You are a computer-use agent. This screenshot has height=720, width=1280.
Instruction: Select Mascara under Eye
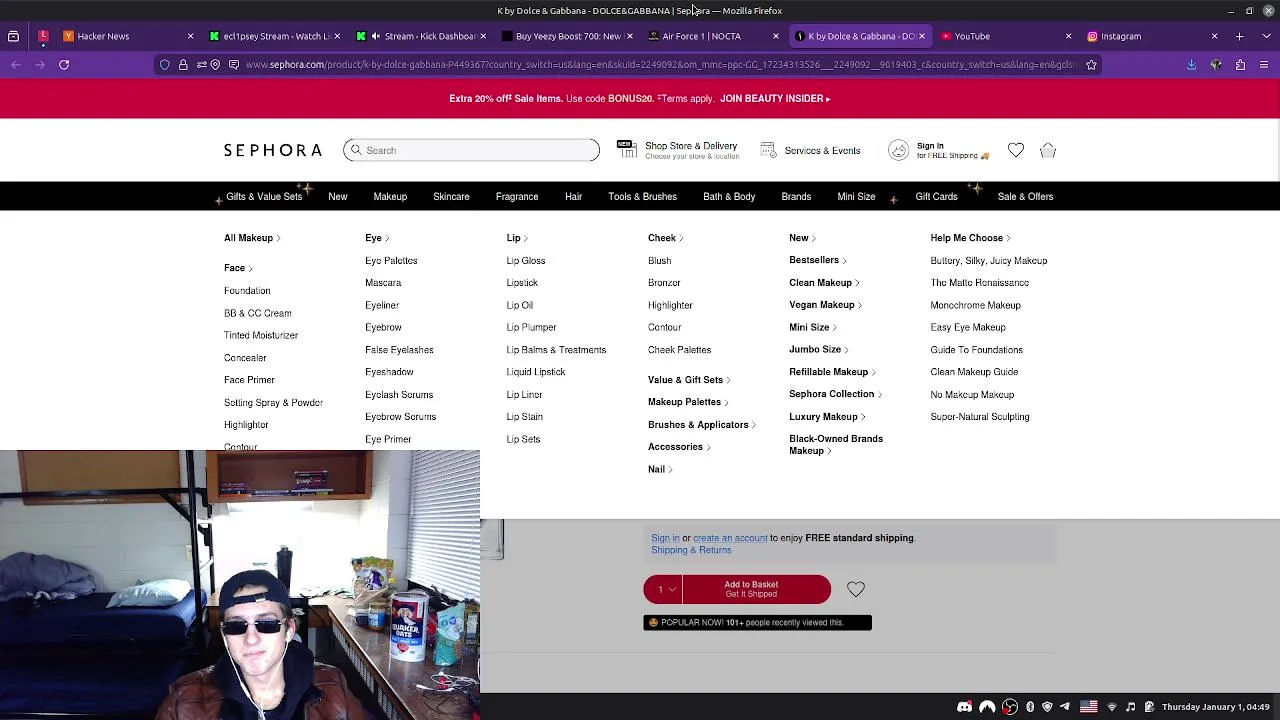click(383, 283)
